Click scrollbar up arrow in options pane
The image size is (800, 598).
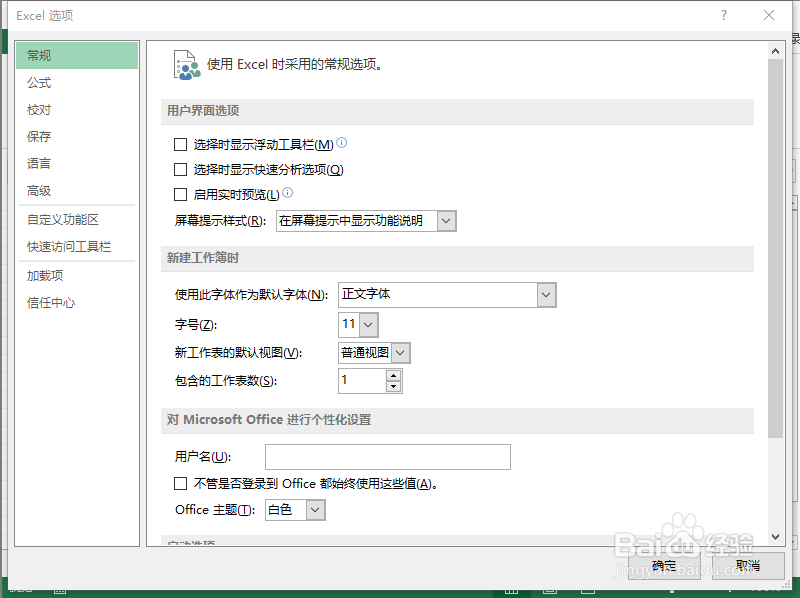pyautogui.click(x=776, y=51)
